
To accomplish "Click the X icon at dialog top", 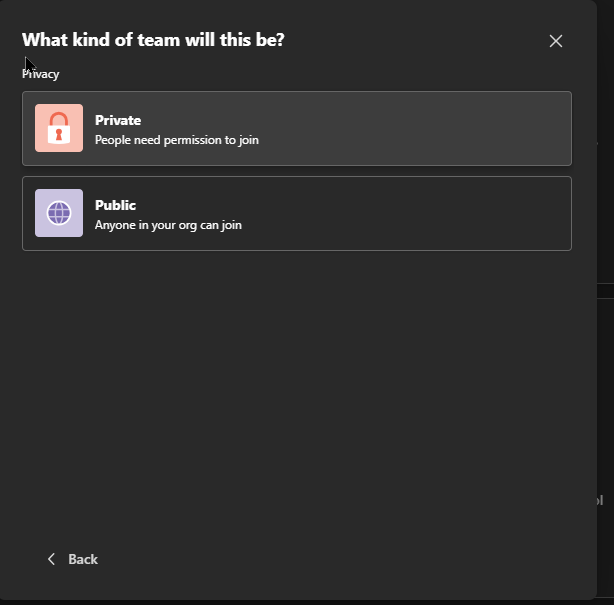I will click(x=556, y=41).
